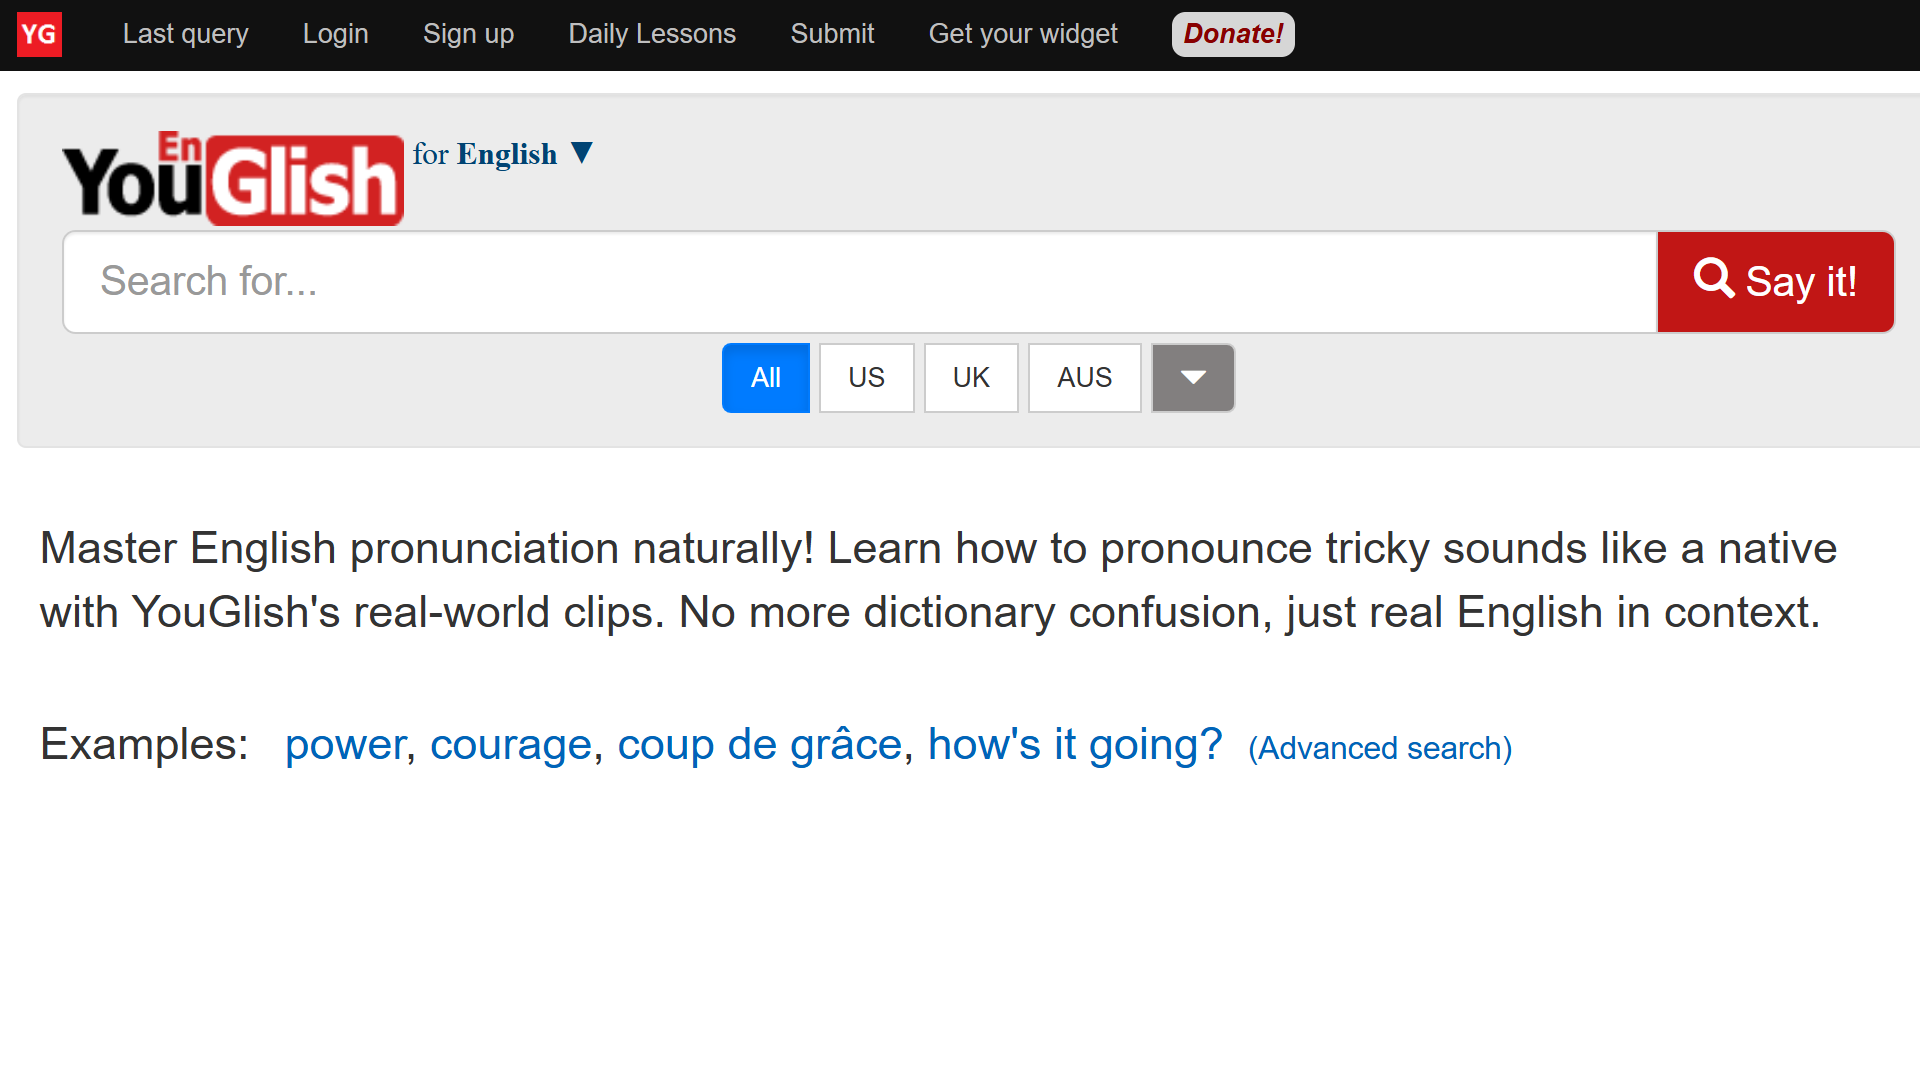Open the gray accent options dropdown arrow
Viewport: 1920px width, 1080px height.
[x=1193, y=378]
